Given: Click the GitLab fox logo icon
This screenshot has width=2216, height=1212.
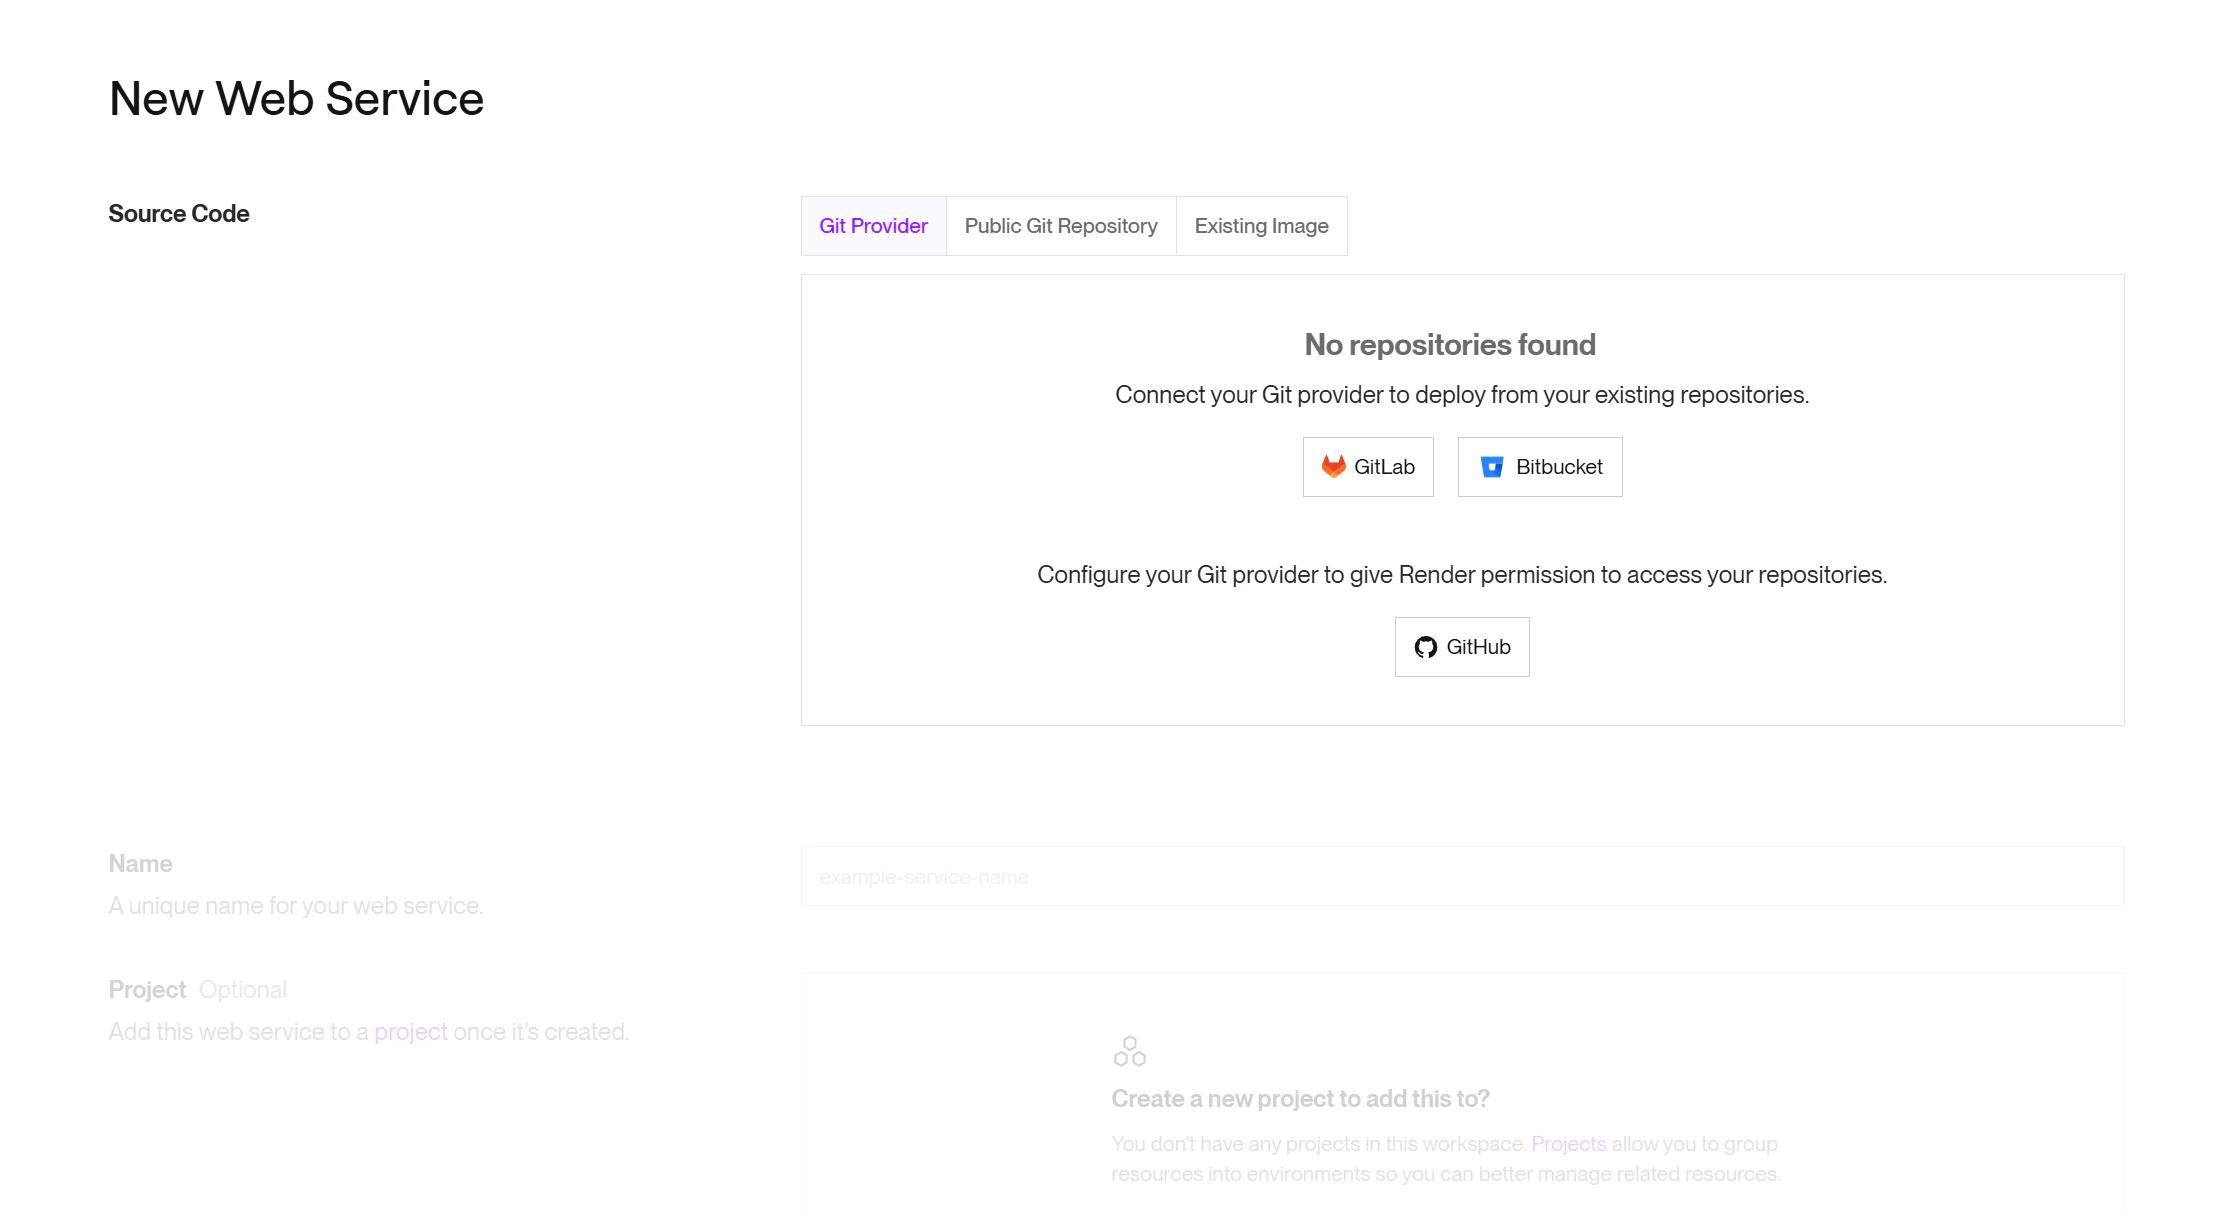Looking at the screenshot, I should pyautogui.click(x=1333, y=466).
